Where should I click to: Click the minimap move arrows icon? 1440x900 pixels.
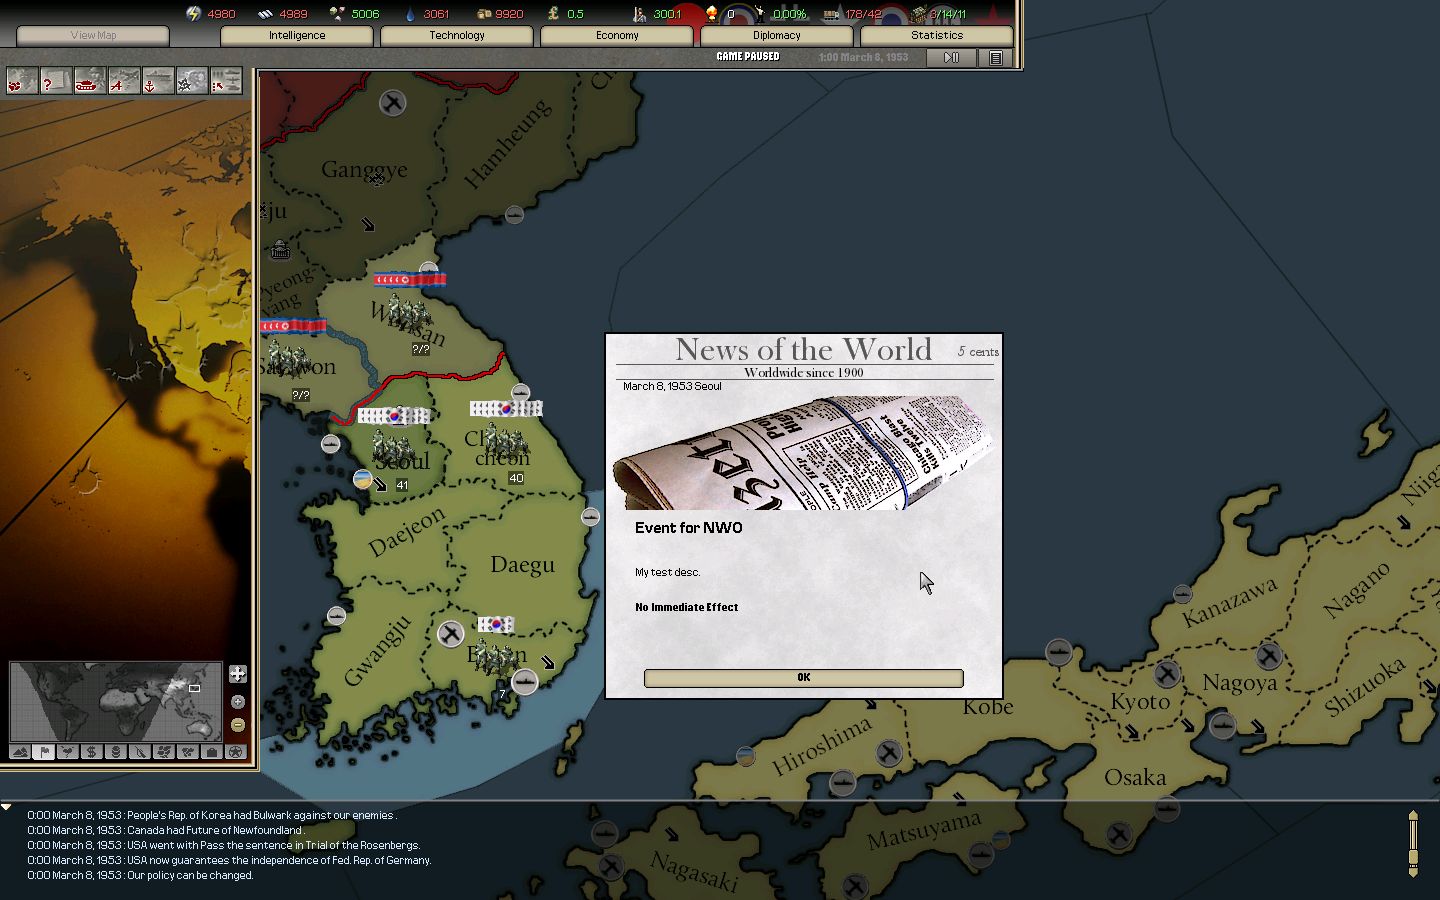click(238, 674)
